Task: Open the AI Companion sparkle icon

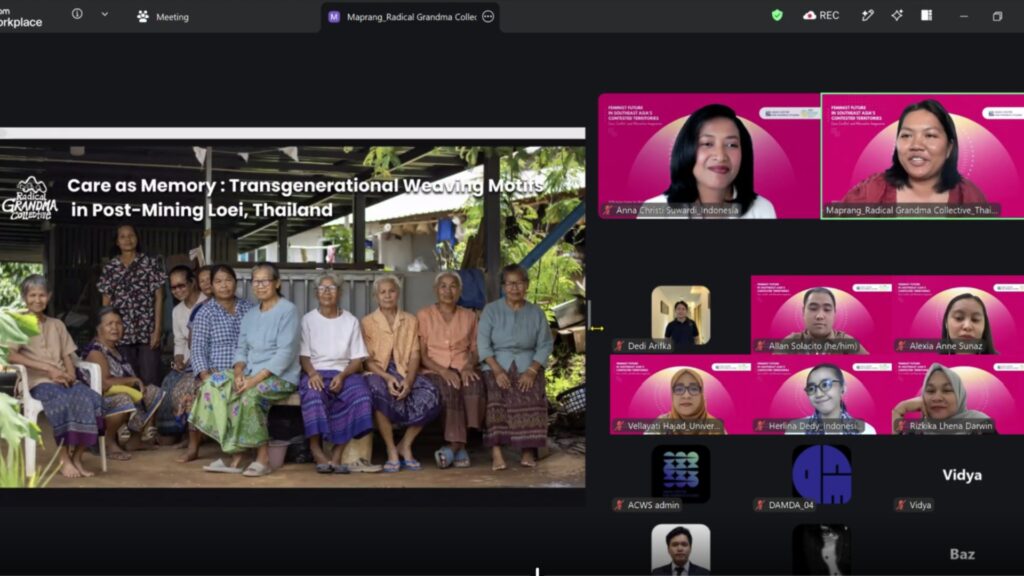Action: [x=897, y=15]
